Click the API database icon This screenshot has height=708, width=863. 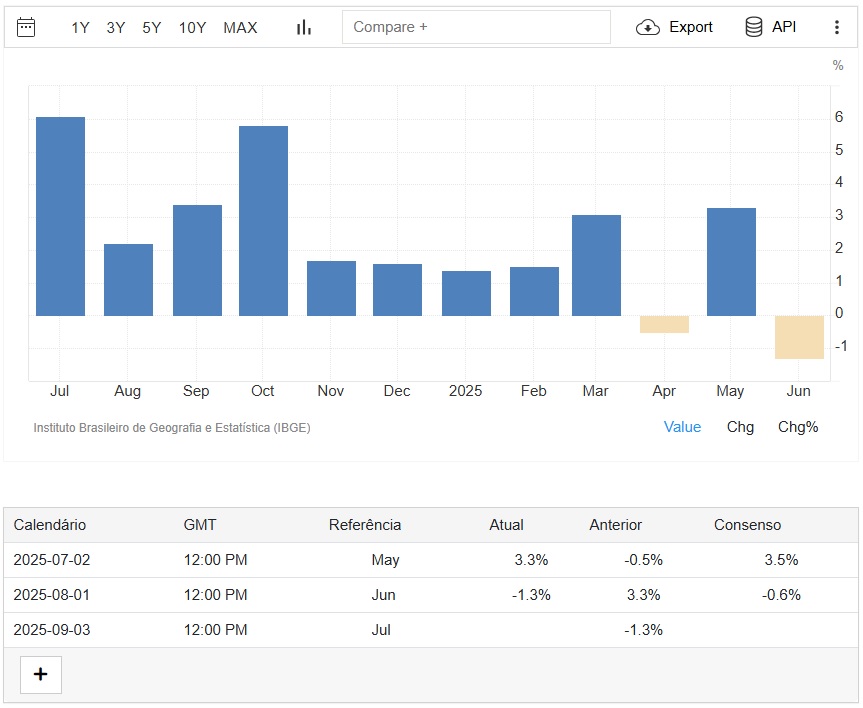pos(754,27)
